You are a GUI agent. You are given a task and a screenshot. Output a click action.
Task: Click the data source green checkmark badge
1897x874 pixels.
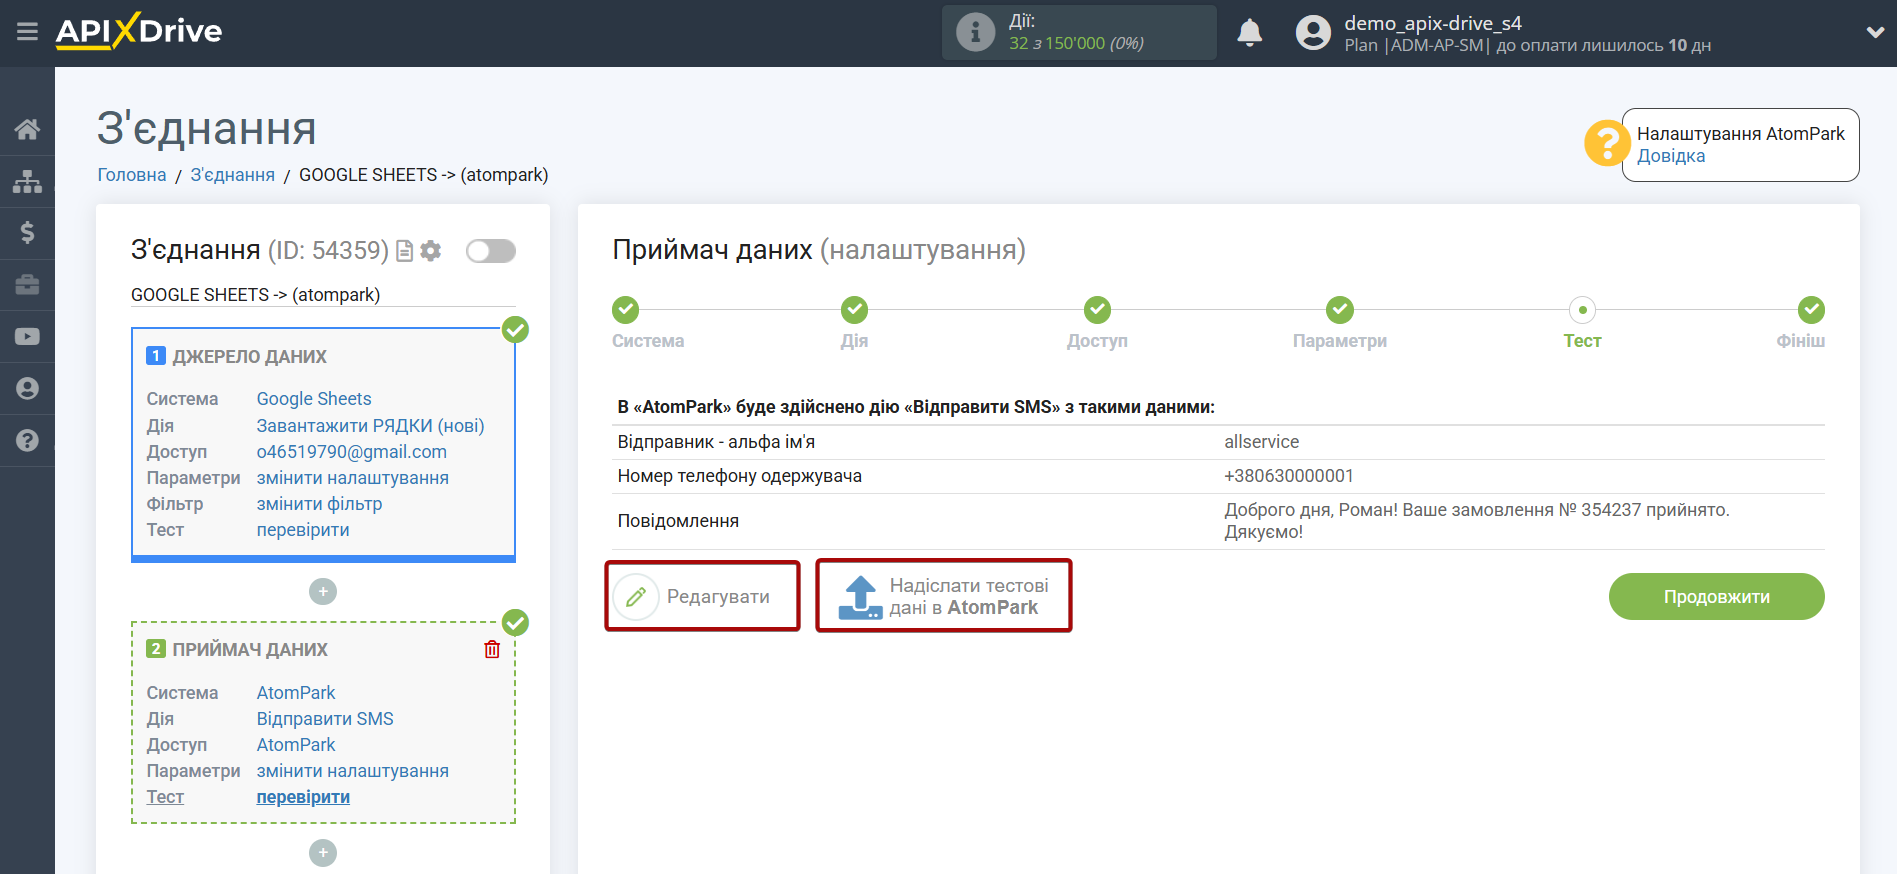pos(515,330)
